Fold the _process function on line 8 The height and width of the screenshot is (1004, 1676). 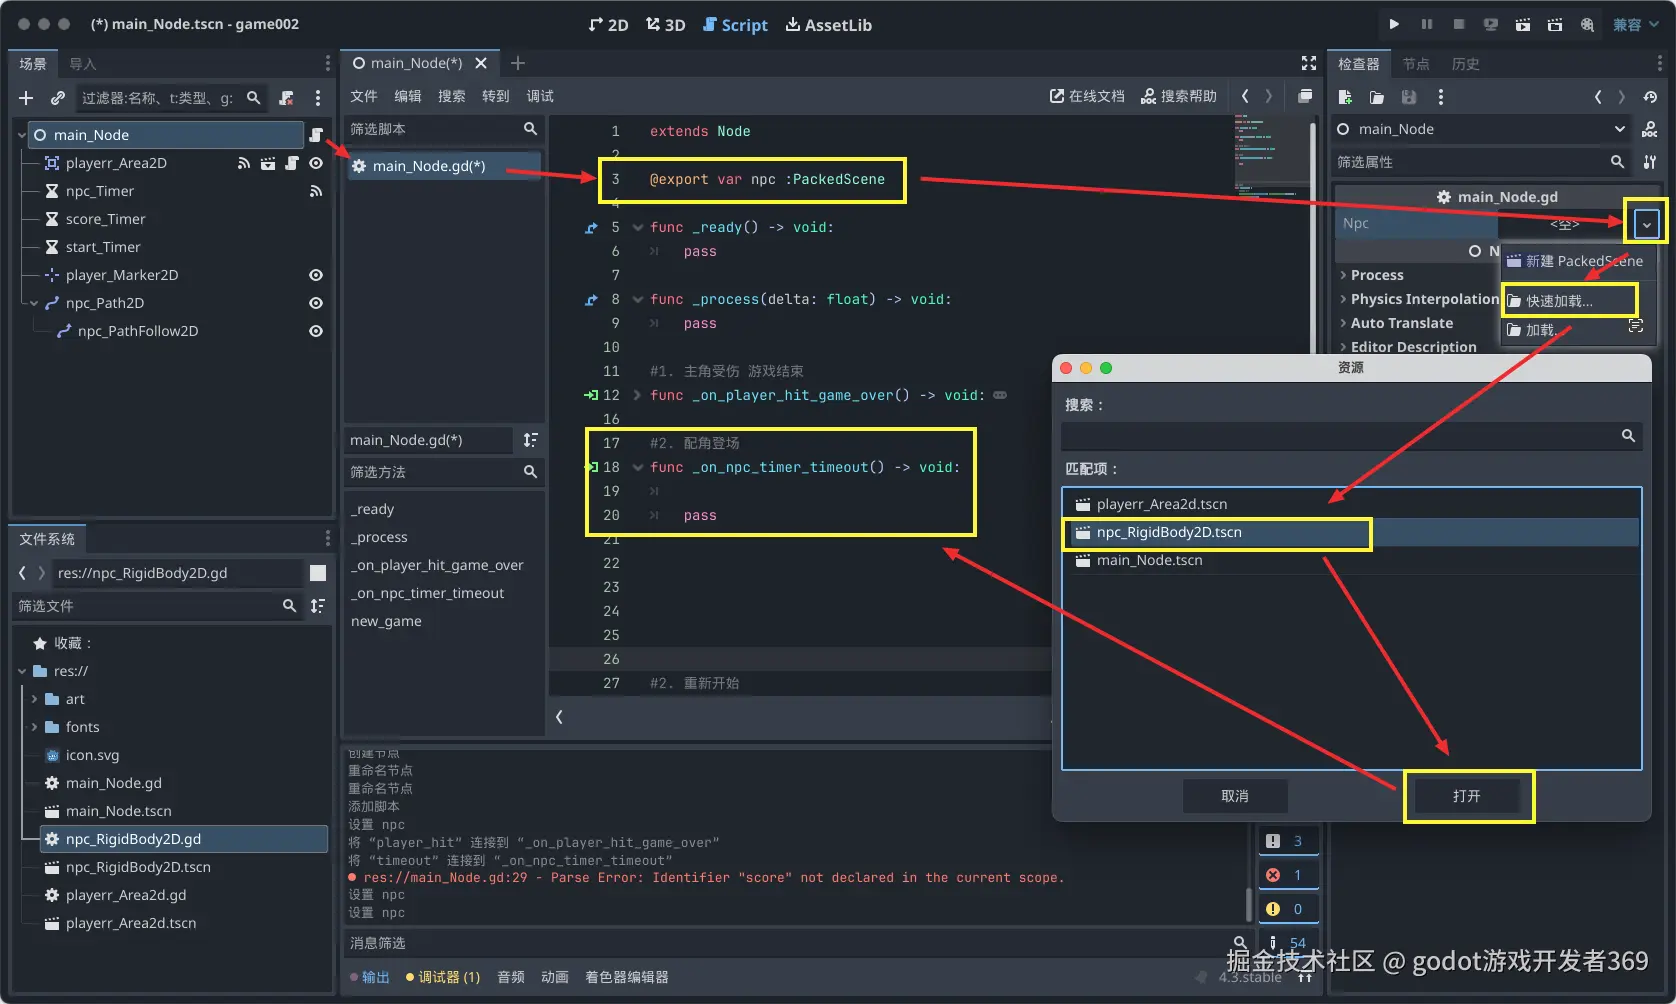tap(638, 299)
